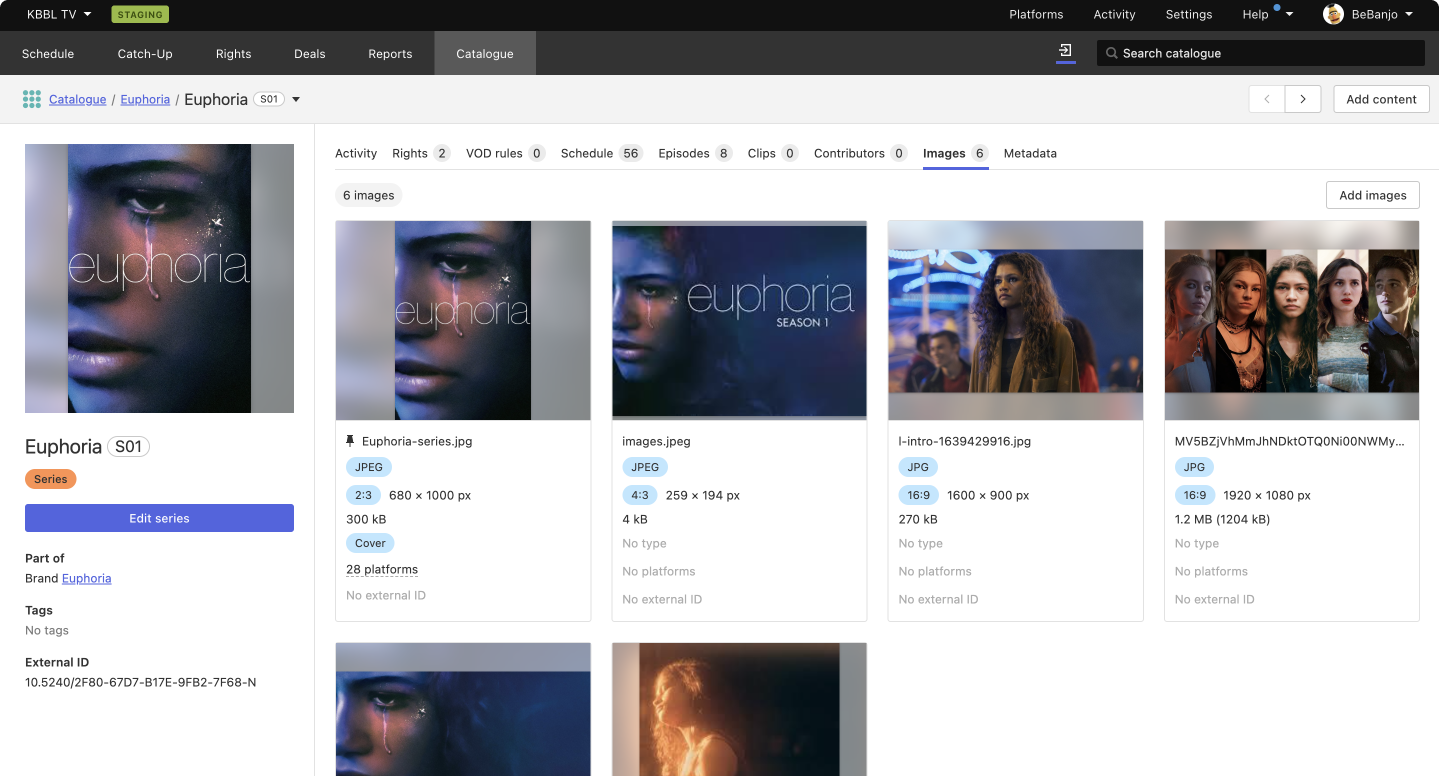Follow the Catalogue breadcrumb link
The image size is (1439, 776).
pyautogui.click(x=77, y=100)
